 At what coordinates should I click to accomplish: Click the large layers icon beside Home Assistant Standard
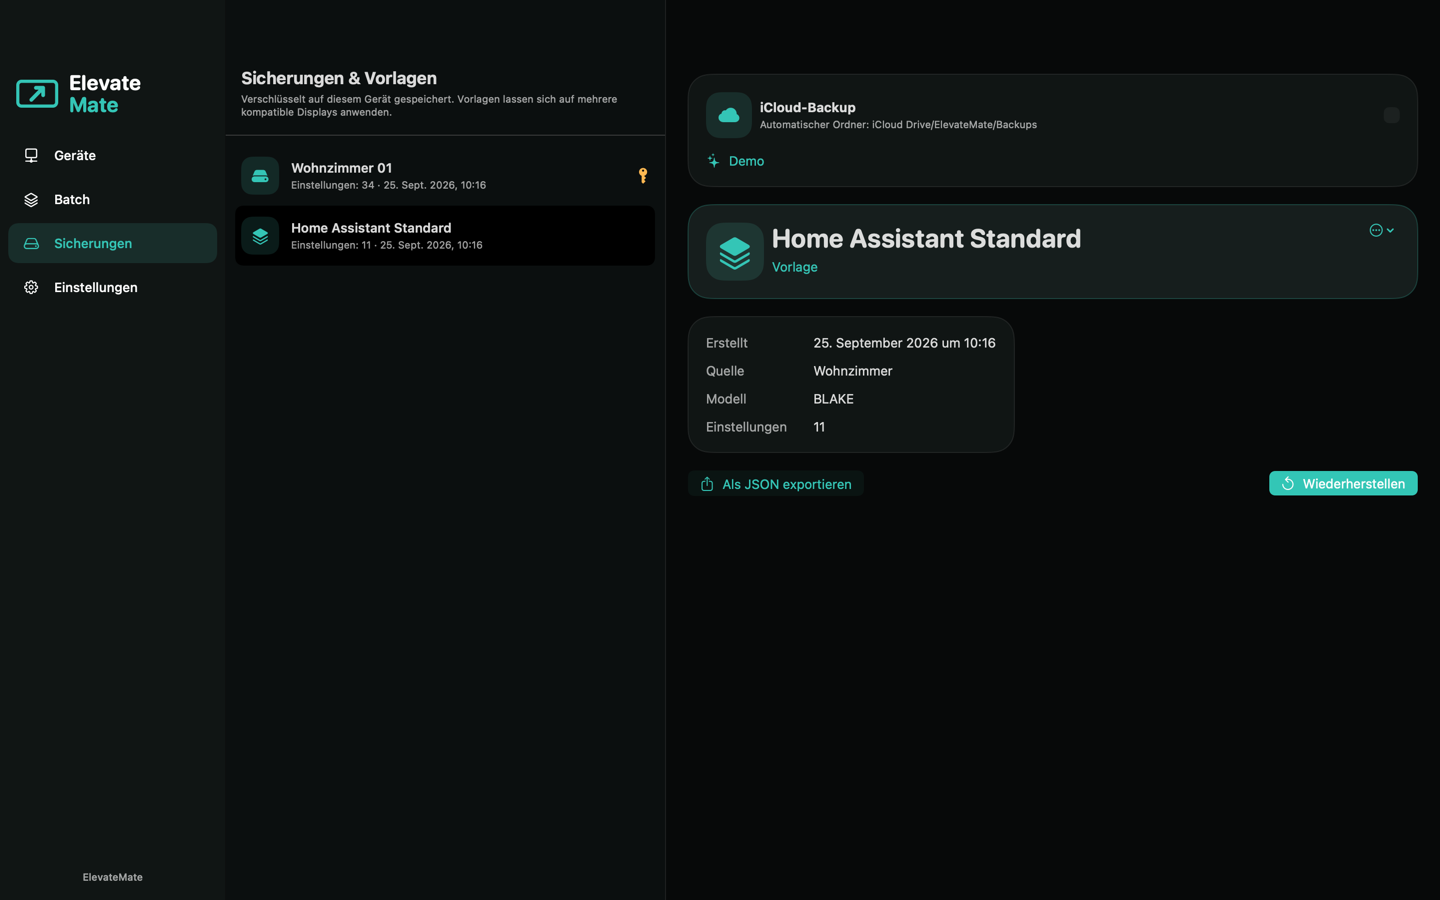(735, 252)
